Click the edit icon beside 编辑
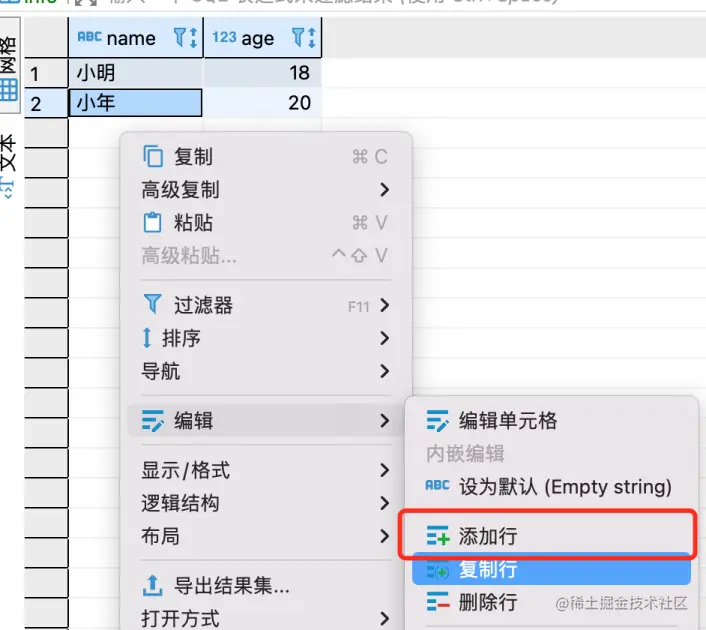The height and width of the screenshot is (630, 706). pyautogui.click(x=153, y=421)
